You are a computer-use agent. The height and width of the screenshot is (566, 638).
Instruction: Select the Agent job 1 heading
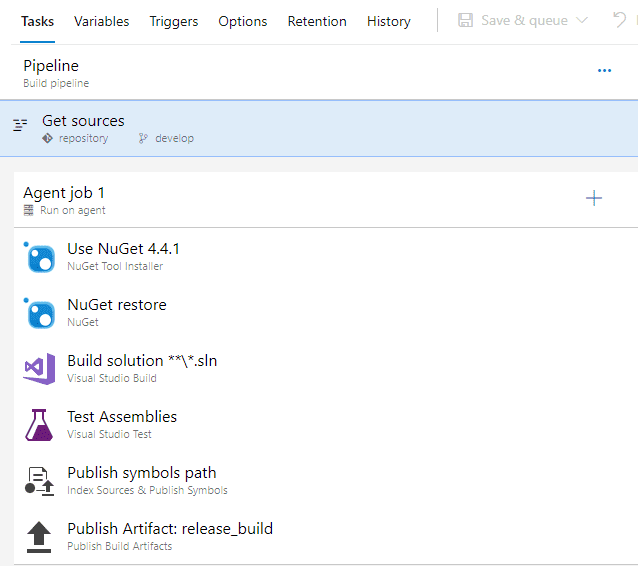pyautogui.click(x=64, y=193)
